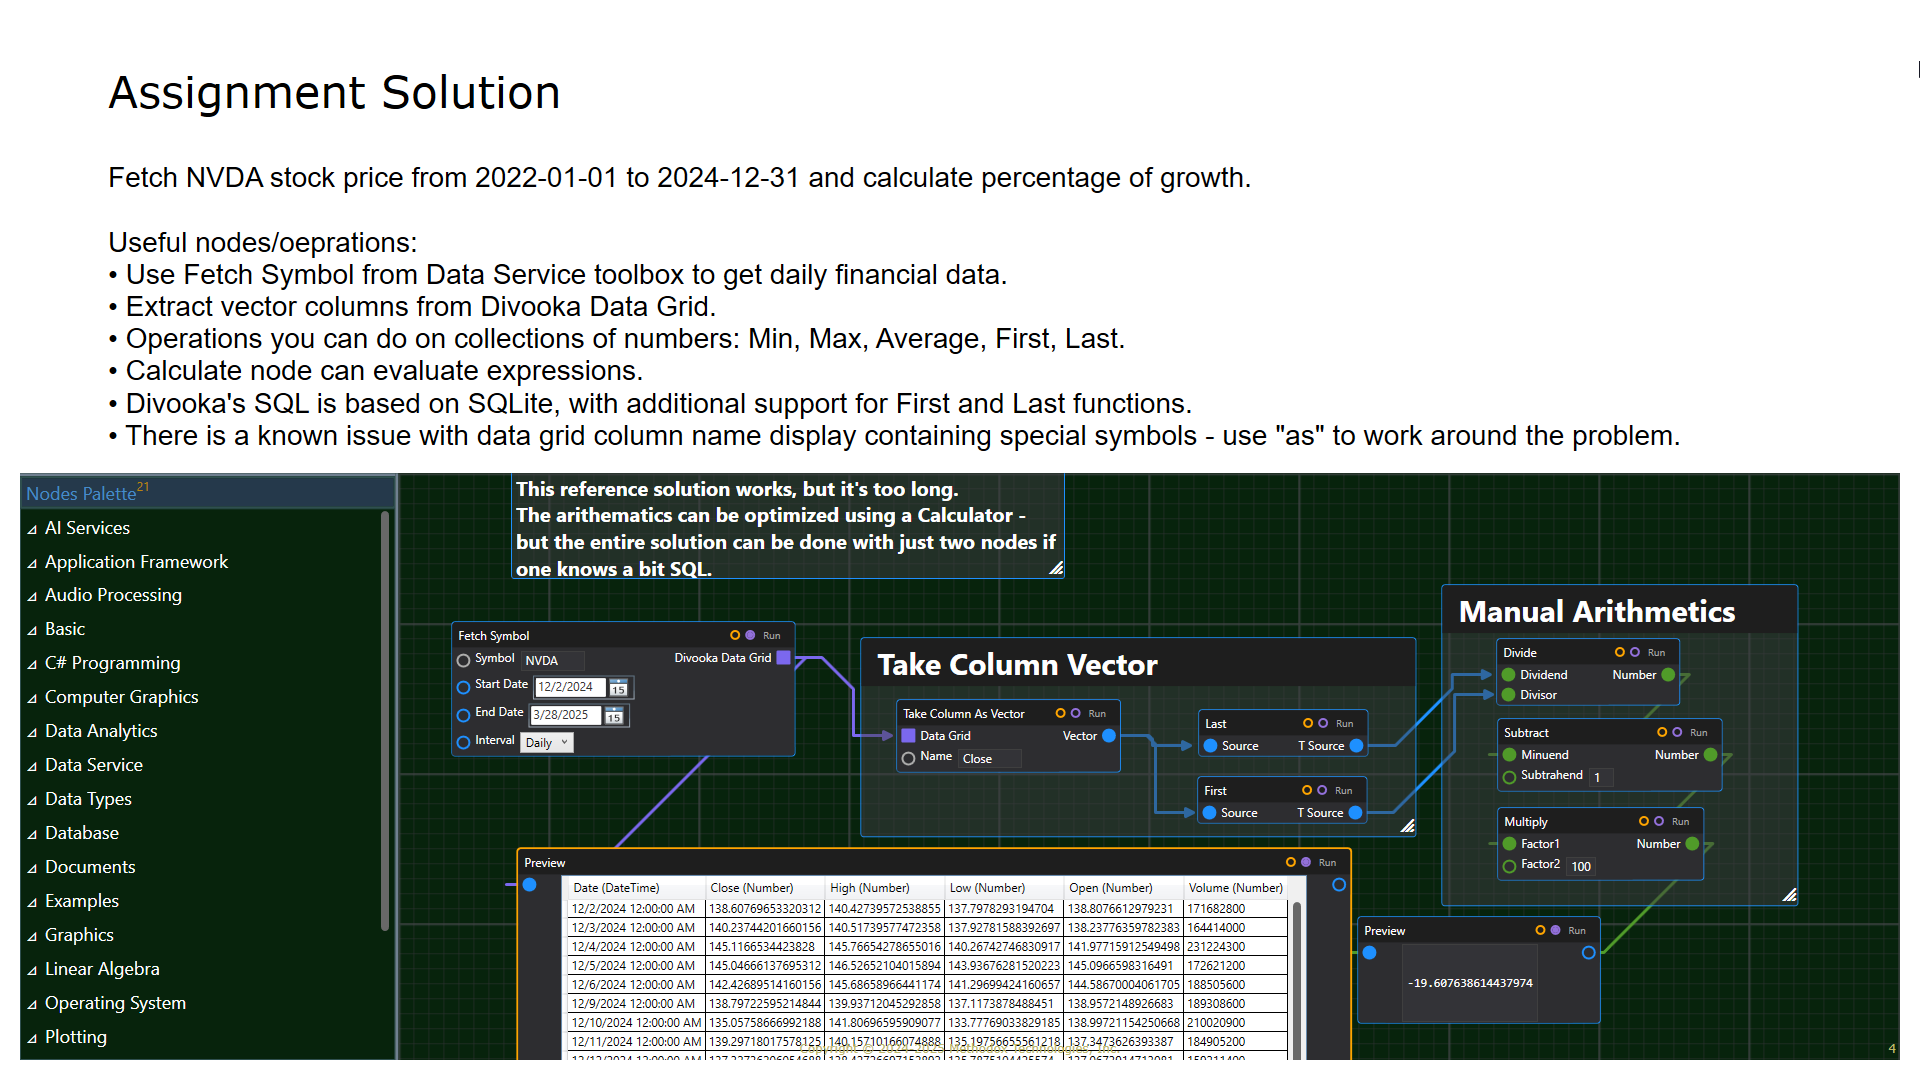Expand the Computer Graphics category
Image resolution: width=1920 pixels, height=1080 pixels.
(x=32, y=698)
